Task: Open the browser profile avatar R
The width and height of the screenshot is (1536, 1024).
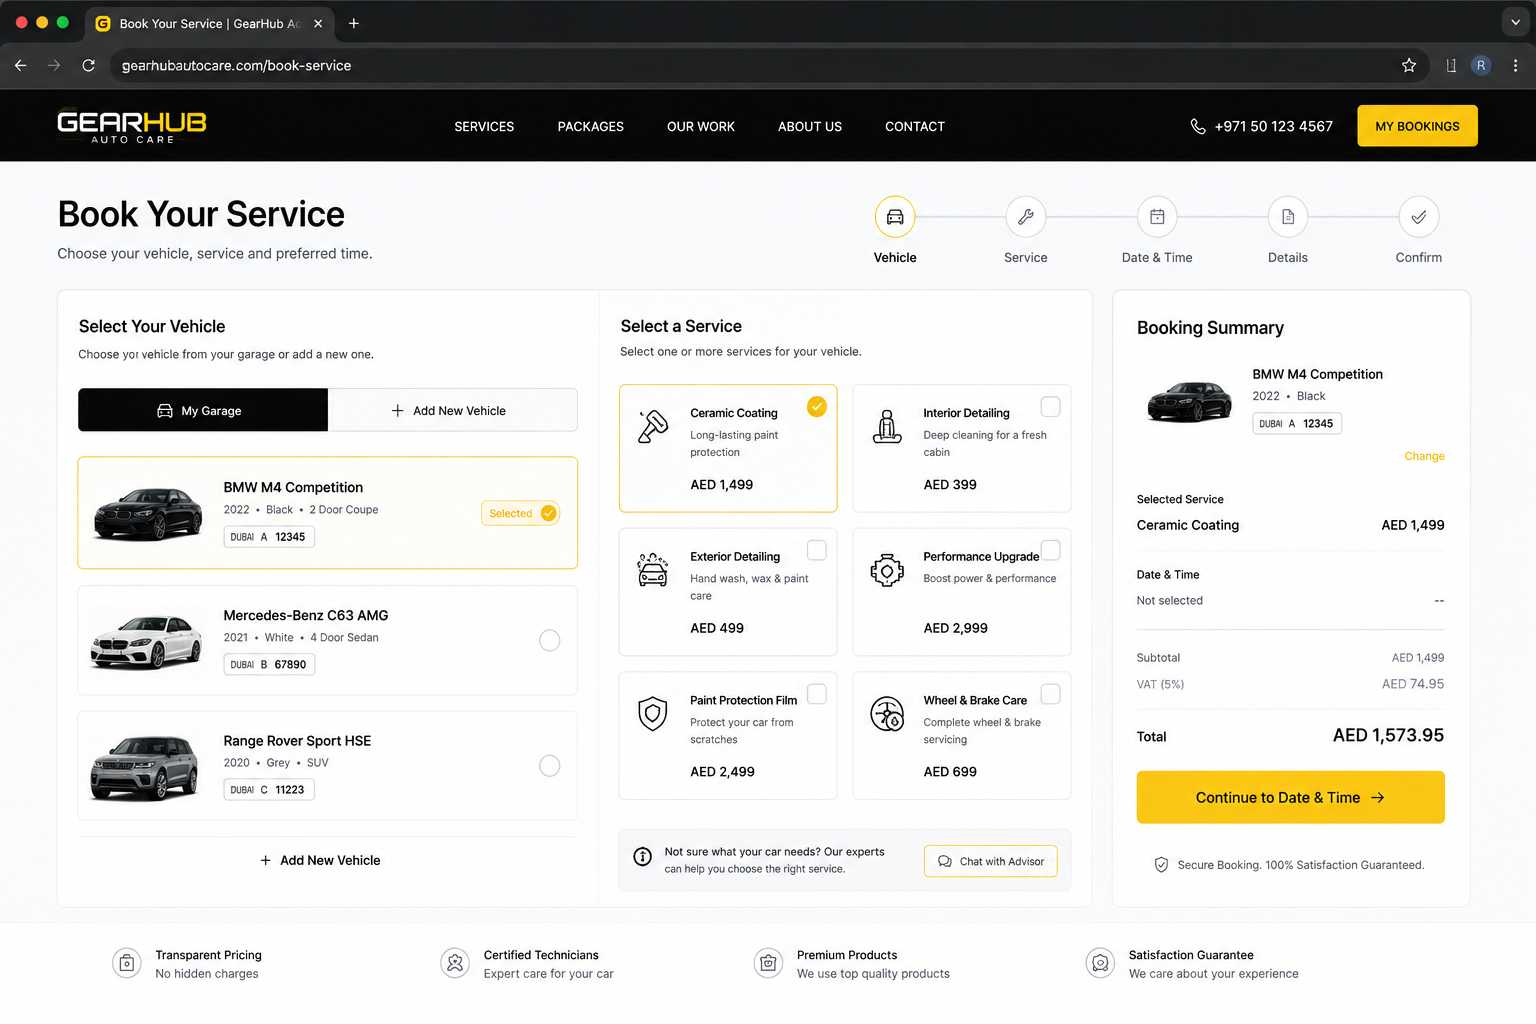Action: 1481,65
